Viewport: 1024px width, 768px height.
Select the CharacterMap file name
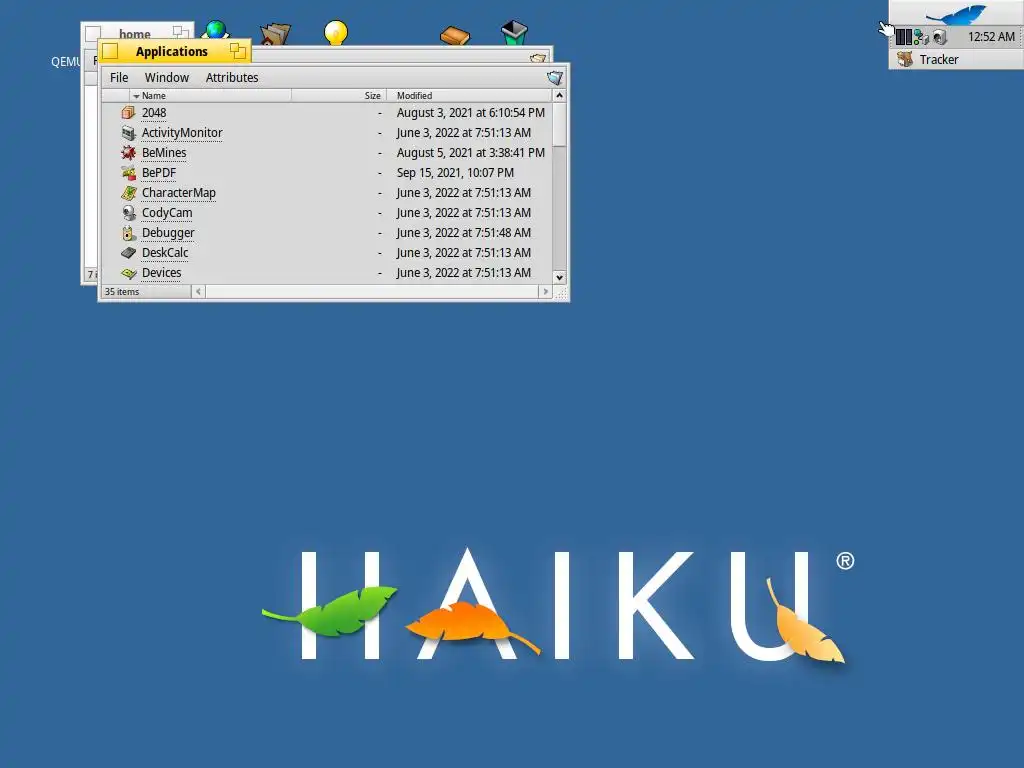[178, 193]
